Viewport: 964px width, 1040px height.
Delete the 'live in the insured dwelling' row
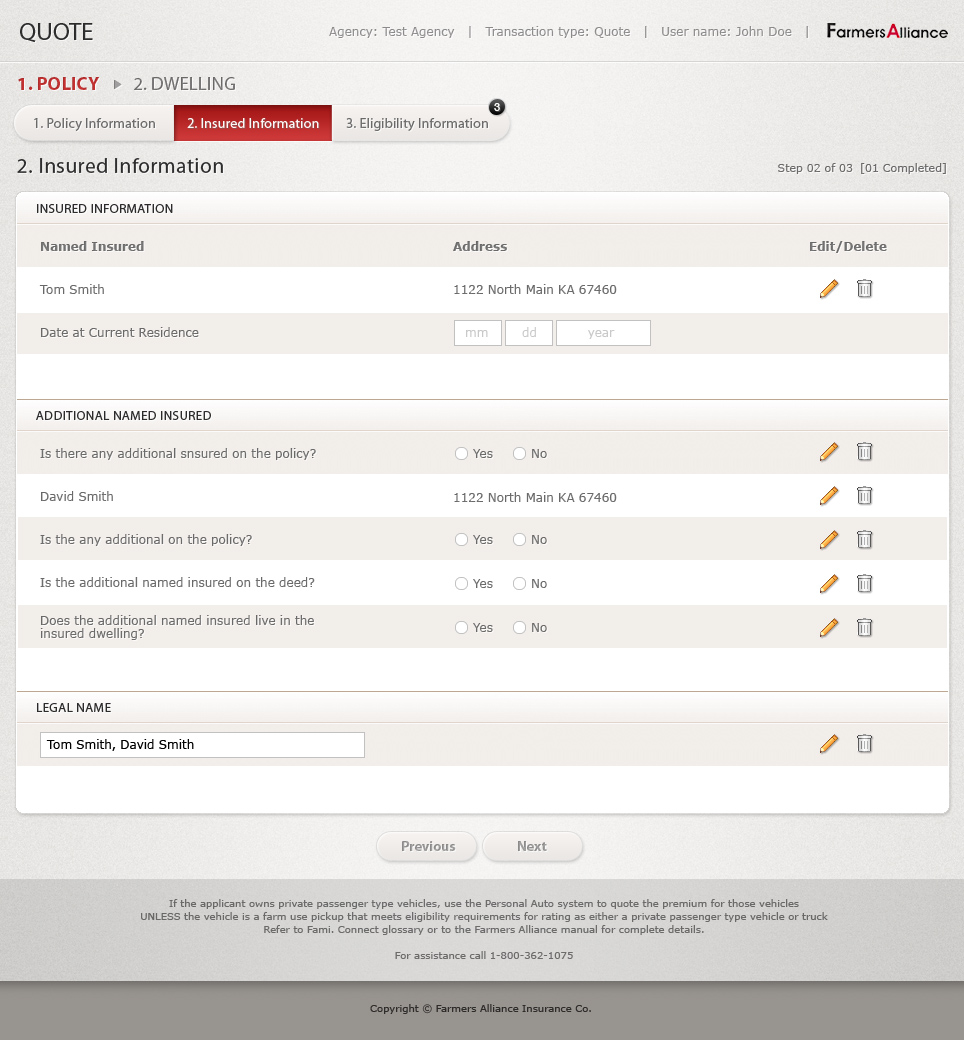[x=864, y=627]
